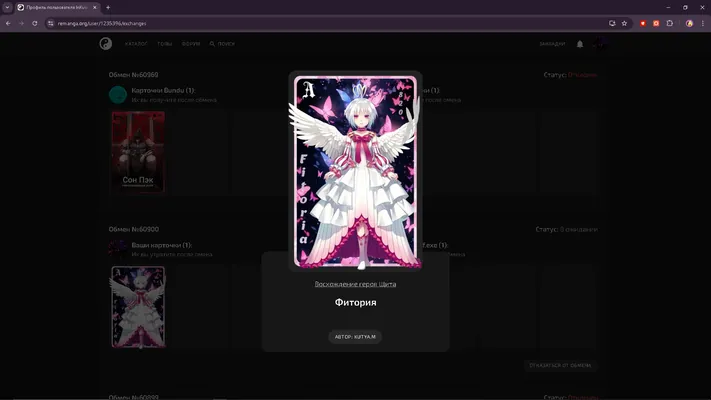Open the Восхождение героя Щита link
Image resolution: width=711 pixels, height=400 pixels.
(x=356, y=284)
